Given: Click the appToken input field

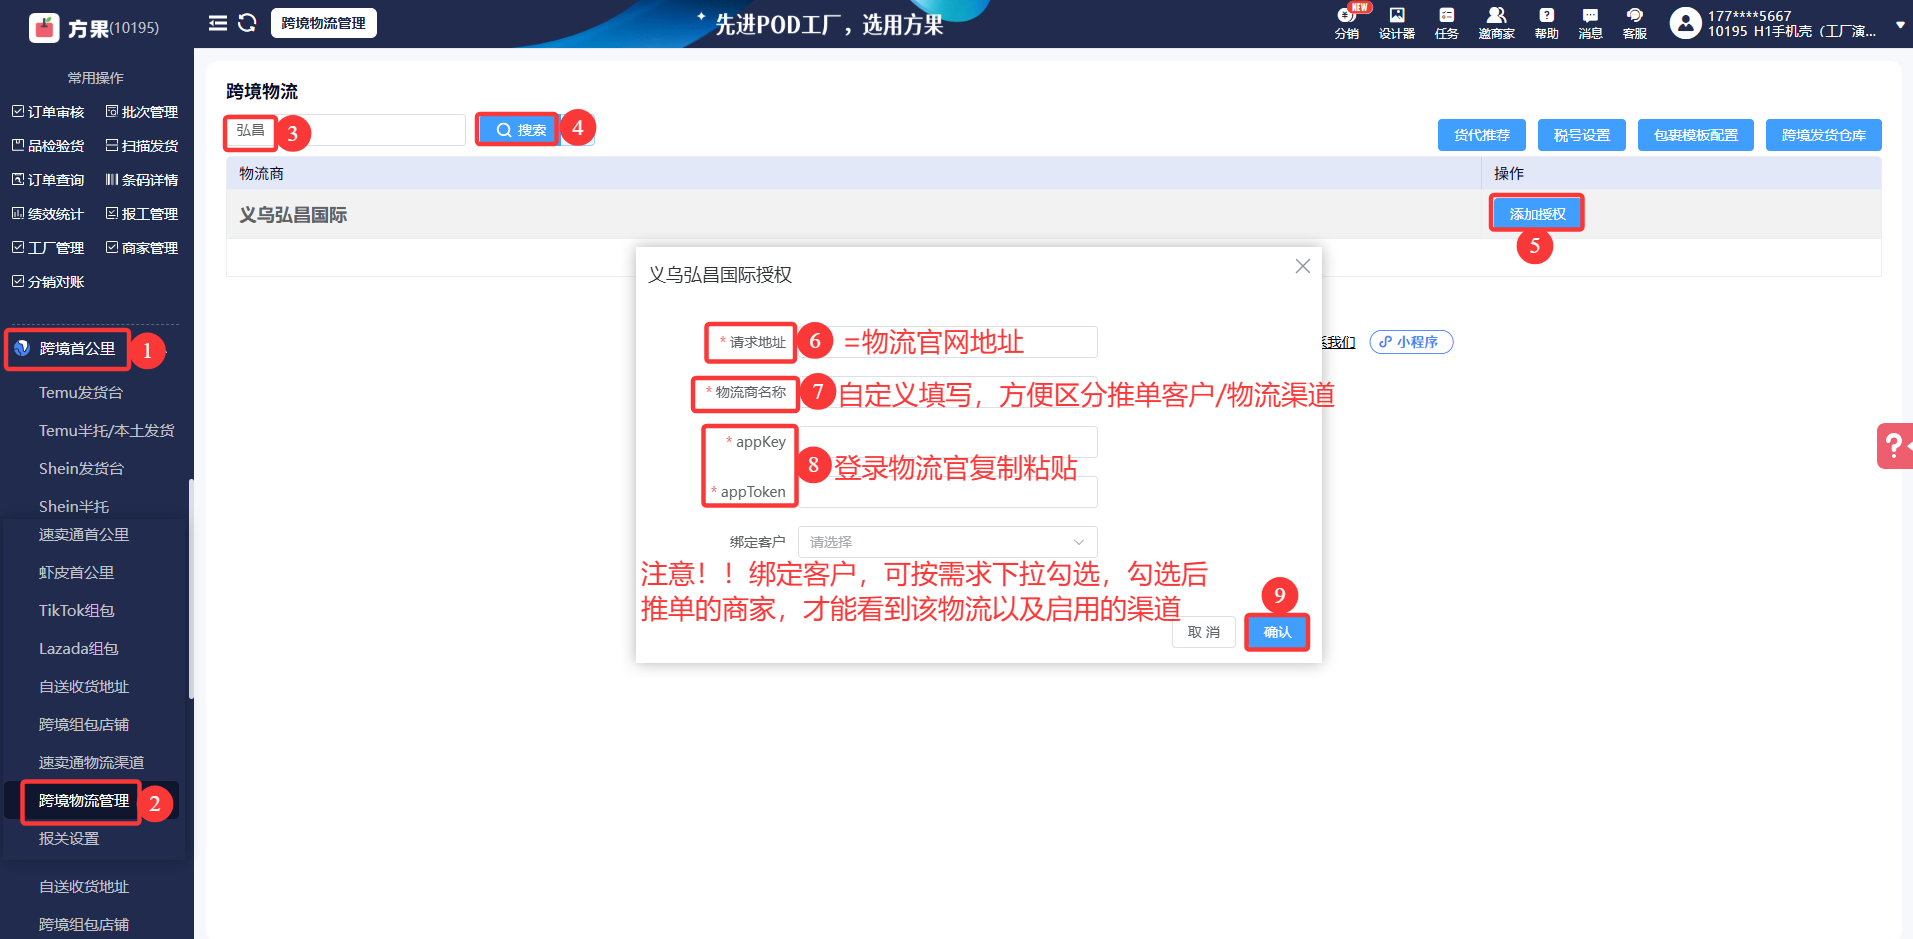Looking at the screenshot, I should 947,492.
